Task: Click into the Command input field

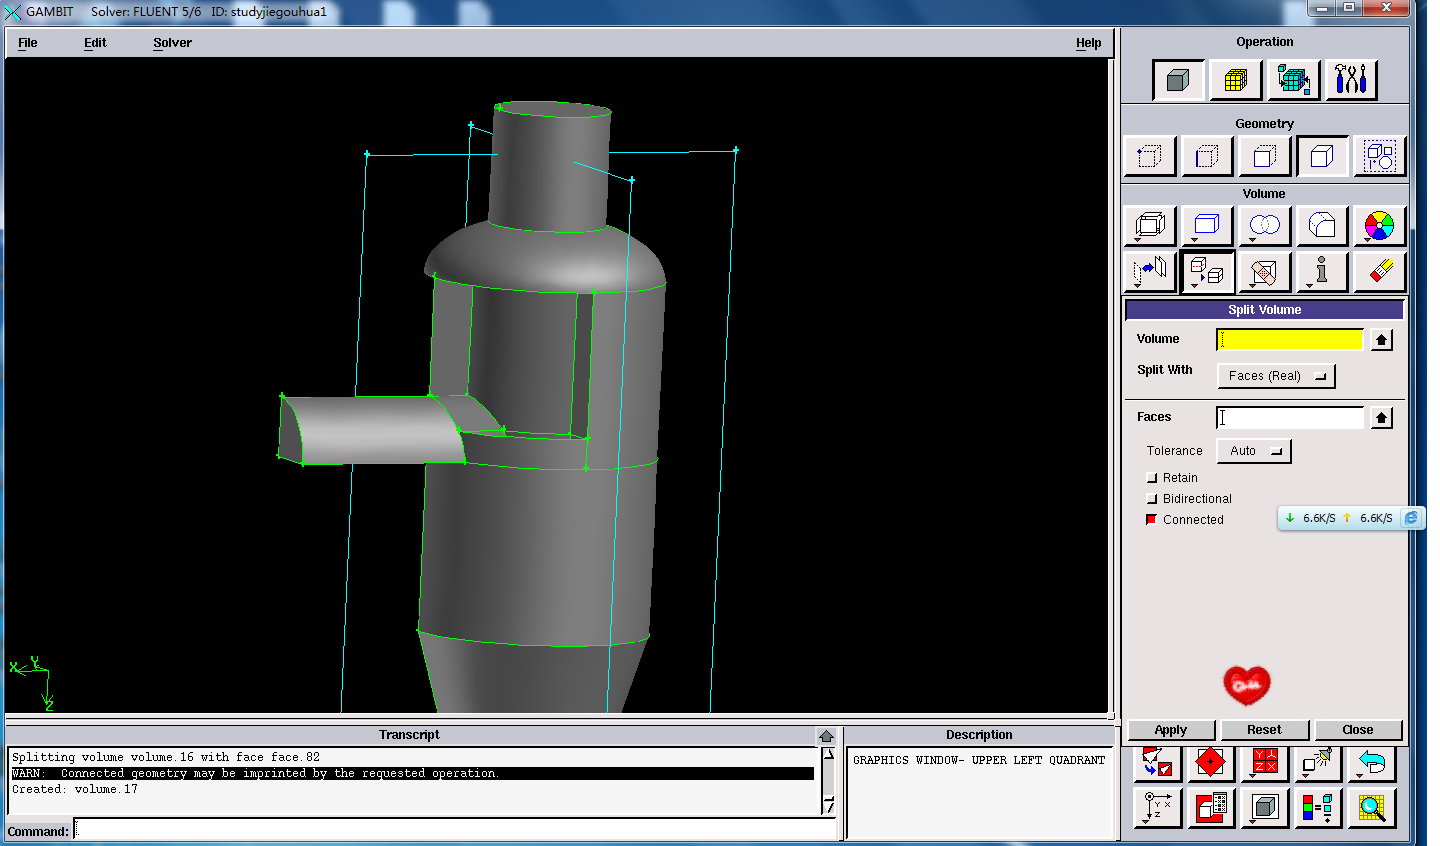Action: 455,830
